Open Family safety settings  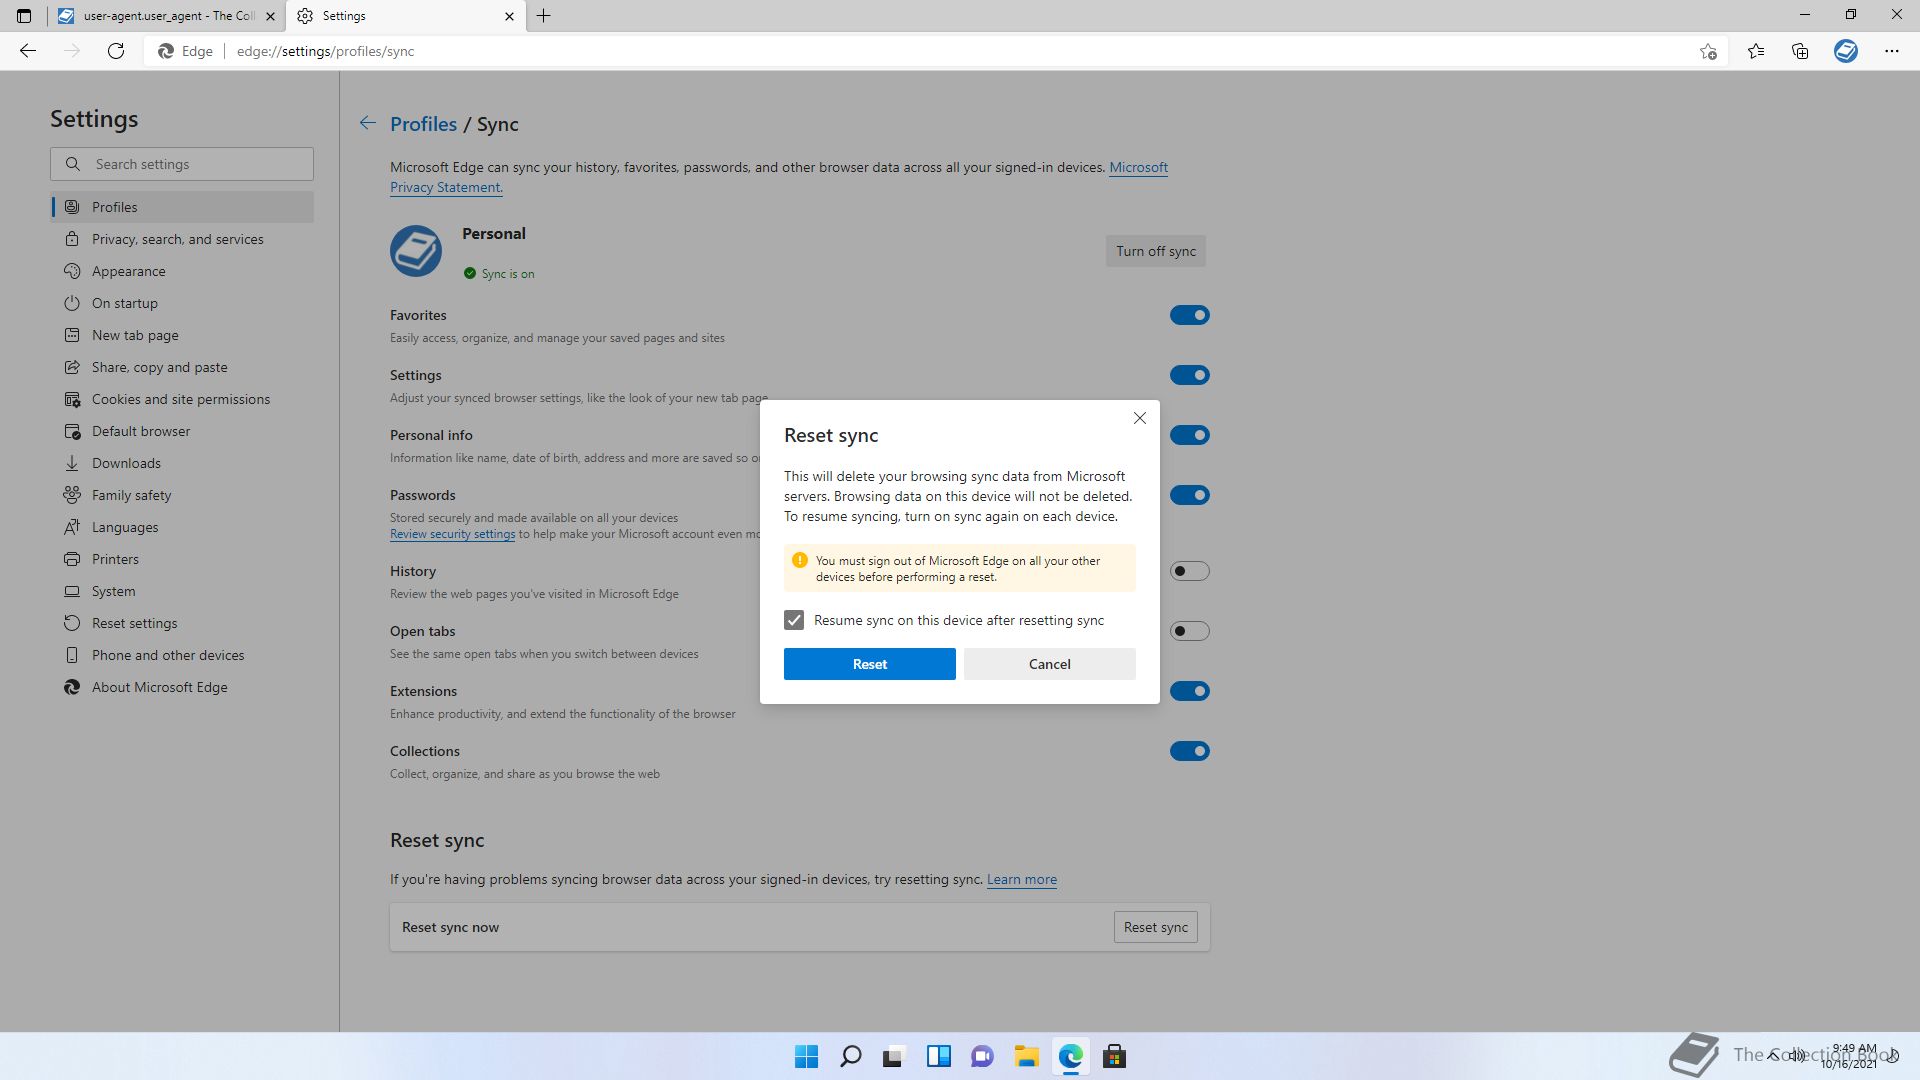182,495
